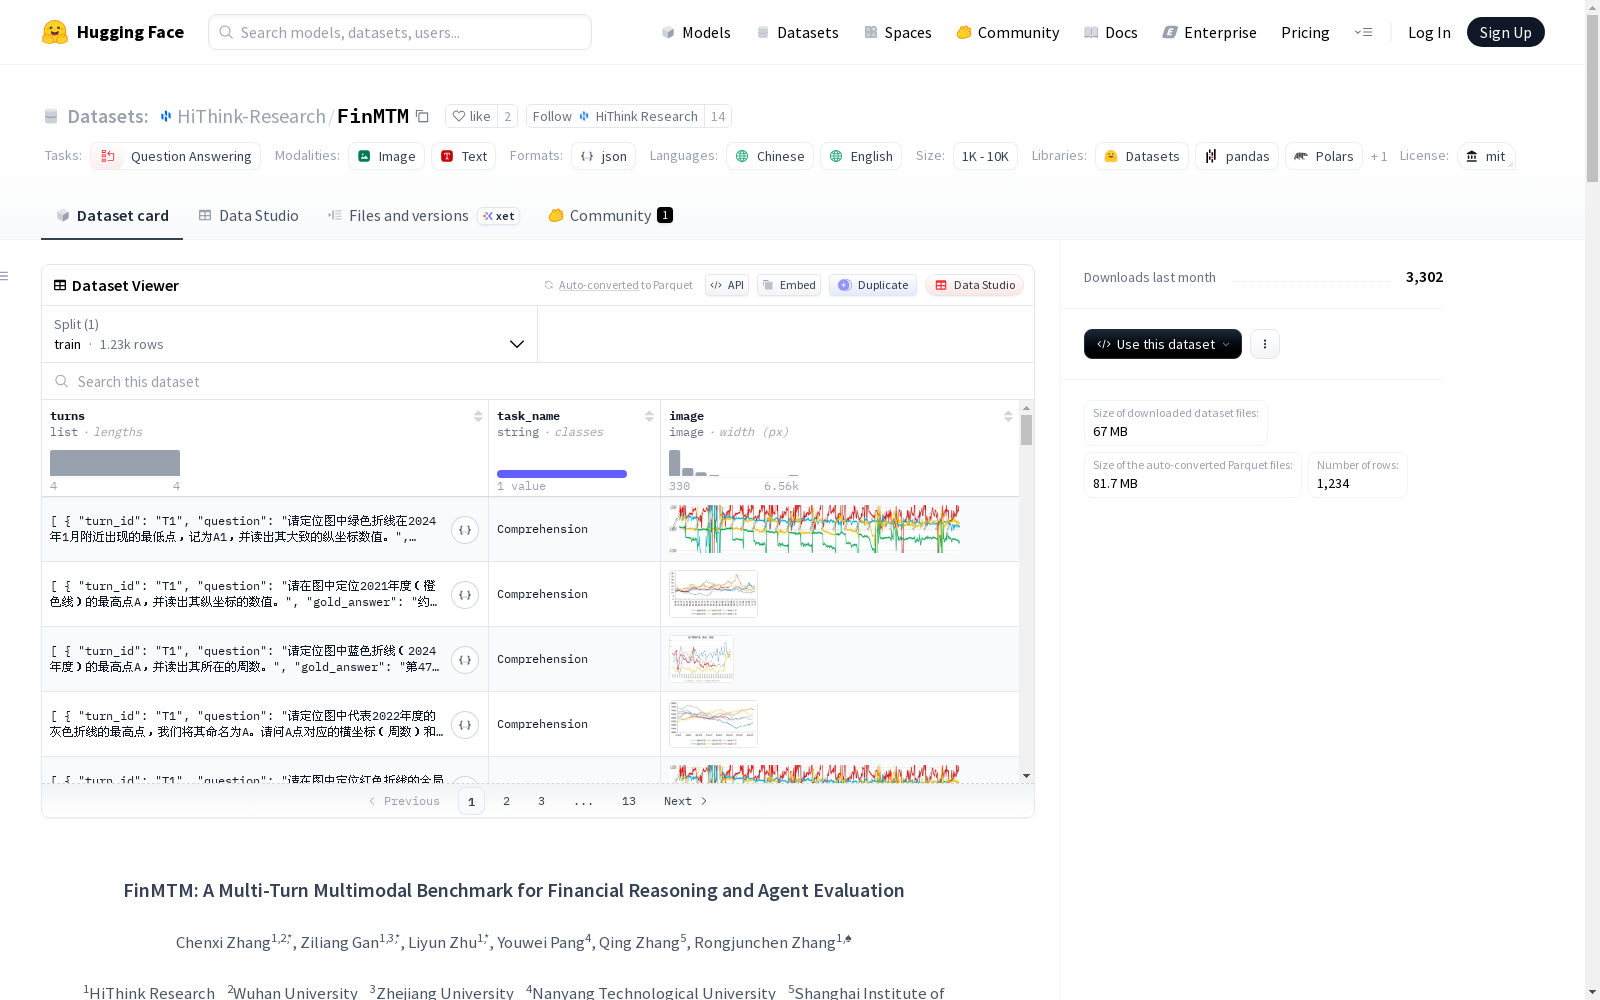Go to page 3 of the dataset

point(542,801)
